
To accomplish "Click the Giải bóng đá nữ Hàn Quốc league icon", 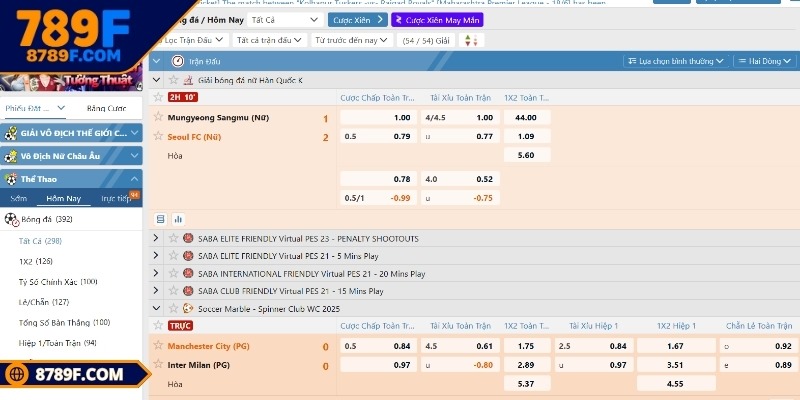I will point(188,80).
